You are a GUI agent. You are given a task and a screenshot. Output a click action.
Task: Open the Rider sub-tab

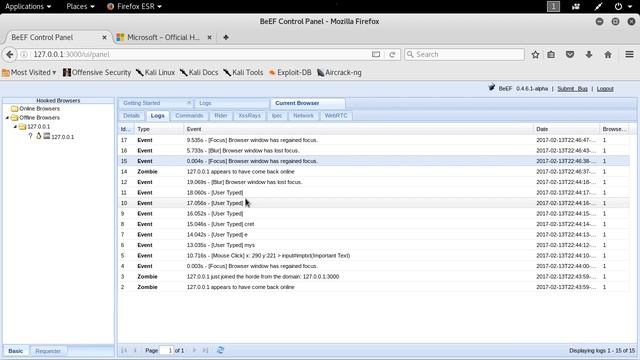click(221, 116)
